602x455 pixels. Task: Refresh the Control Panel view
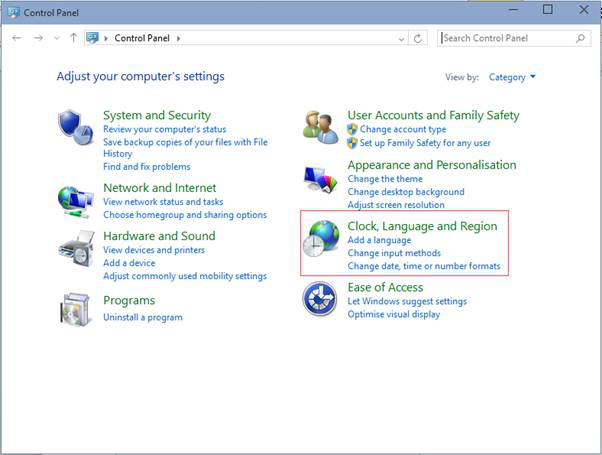click(418, 38)
